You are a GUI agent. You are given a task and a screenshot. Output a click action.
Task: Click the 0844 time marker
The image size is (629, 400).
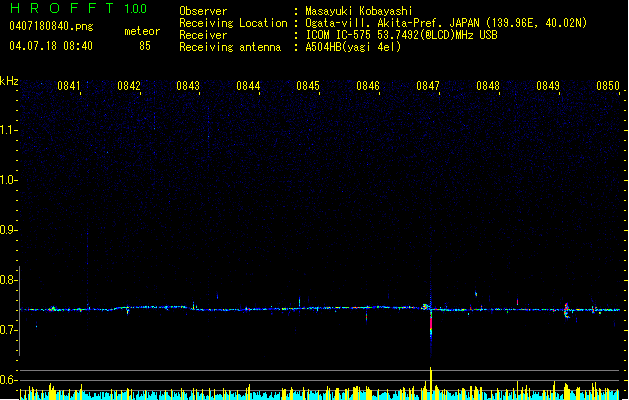(x=248, y=86)
